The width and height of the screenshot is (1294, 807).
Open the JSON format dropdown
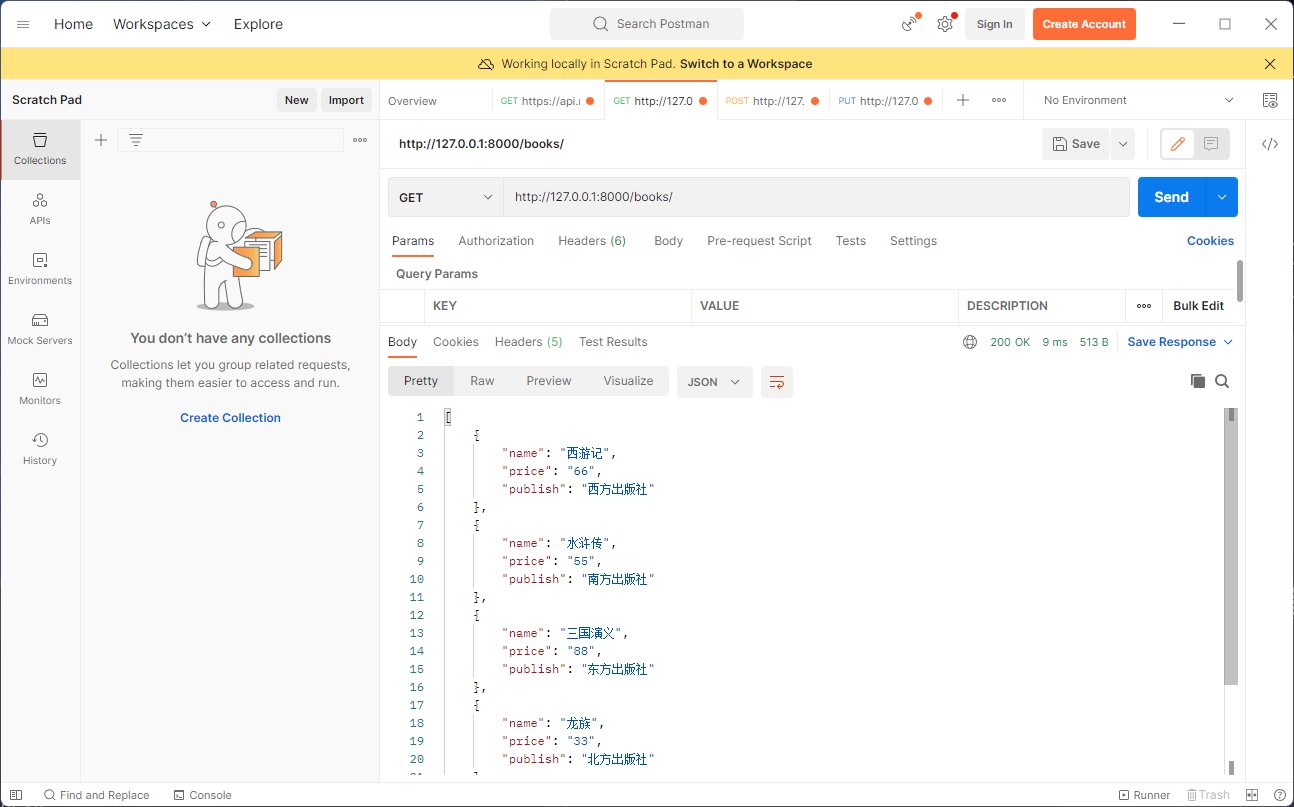(715, 382)
